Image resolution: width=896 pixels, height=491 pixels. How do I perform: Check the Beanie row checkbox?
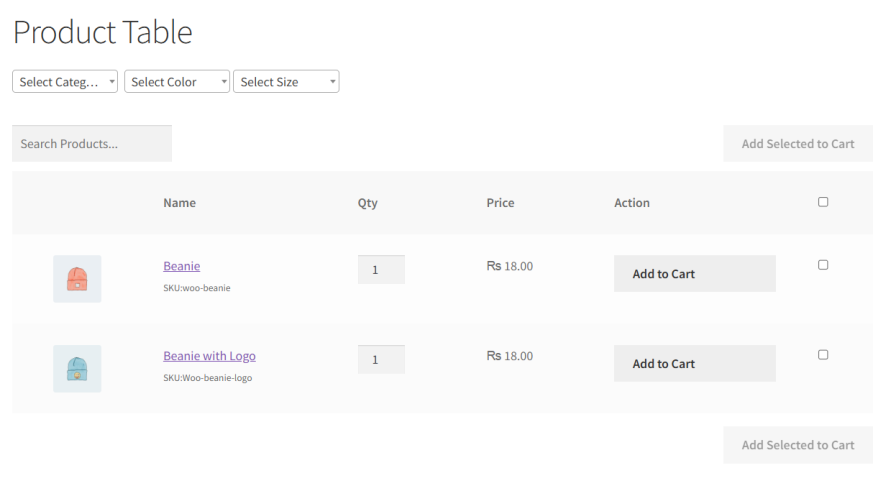(x=823, y=265)
